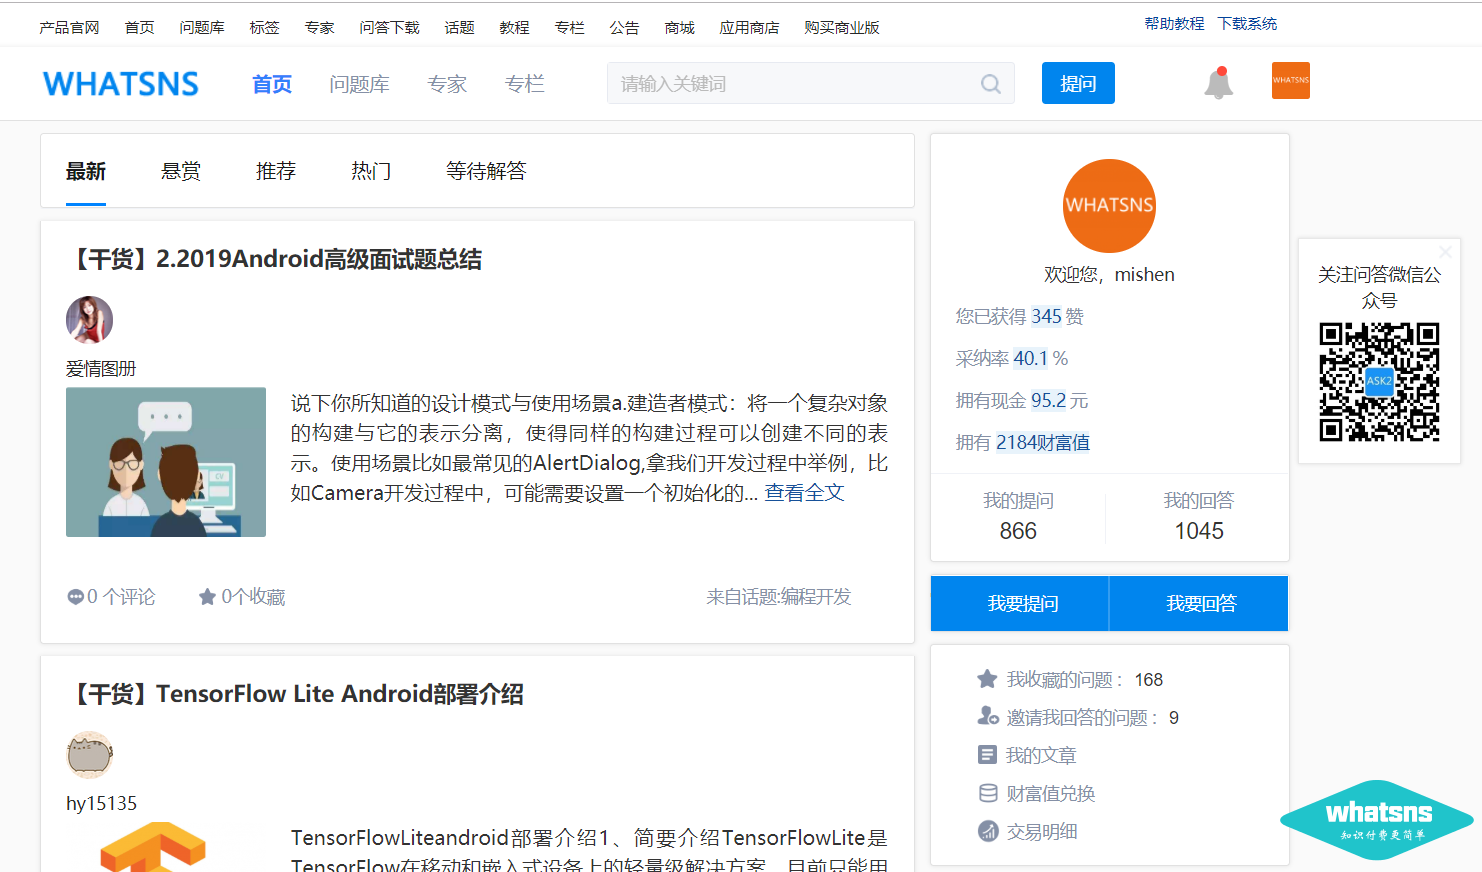The height and width of the screenshot is (872, 1482).
Task: Click the search magnifier icon
Action: coord(990,84)
